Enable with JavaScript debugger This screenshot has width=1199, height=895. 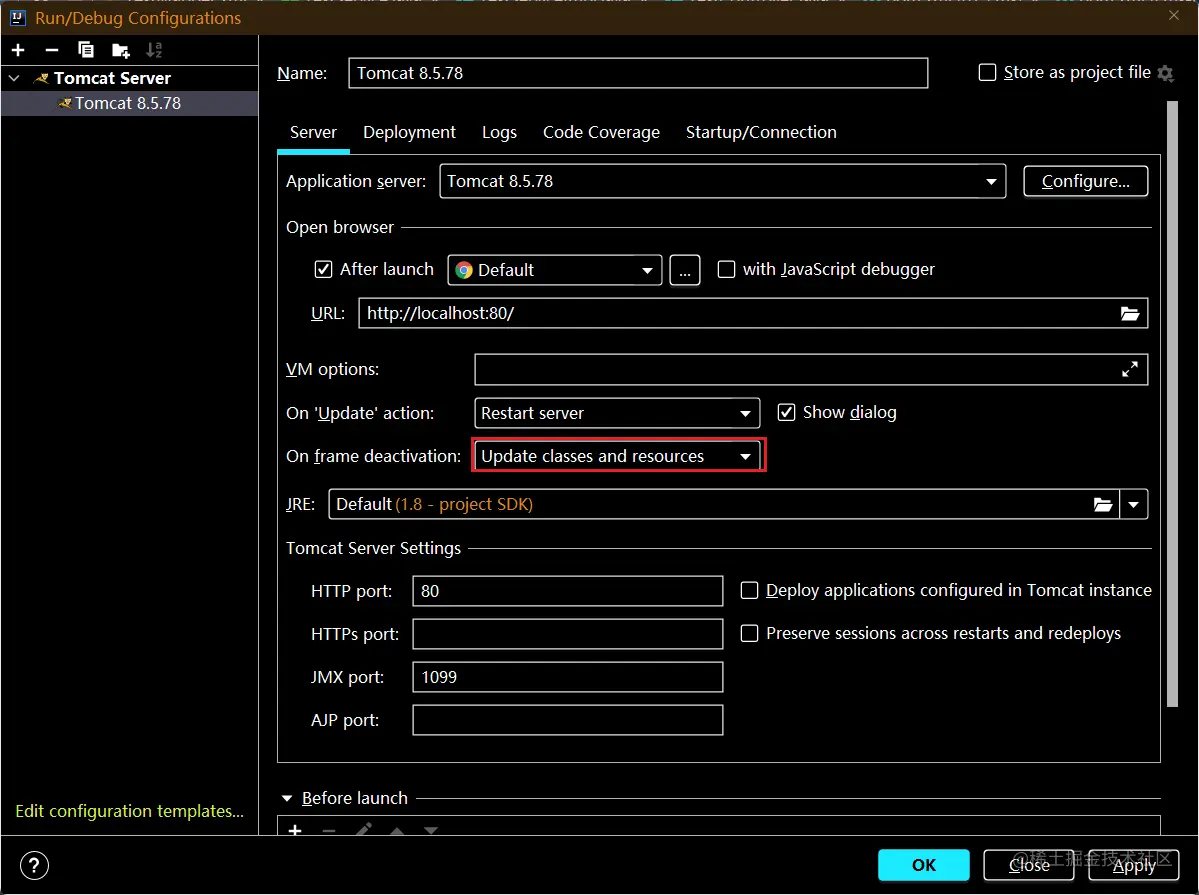(x=726, y=269)
